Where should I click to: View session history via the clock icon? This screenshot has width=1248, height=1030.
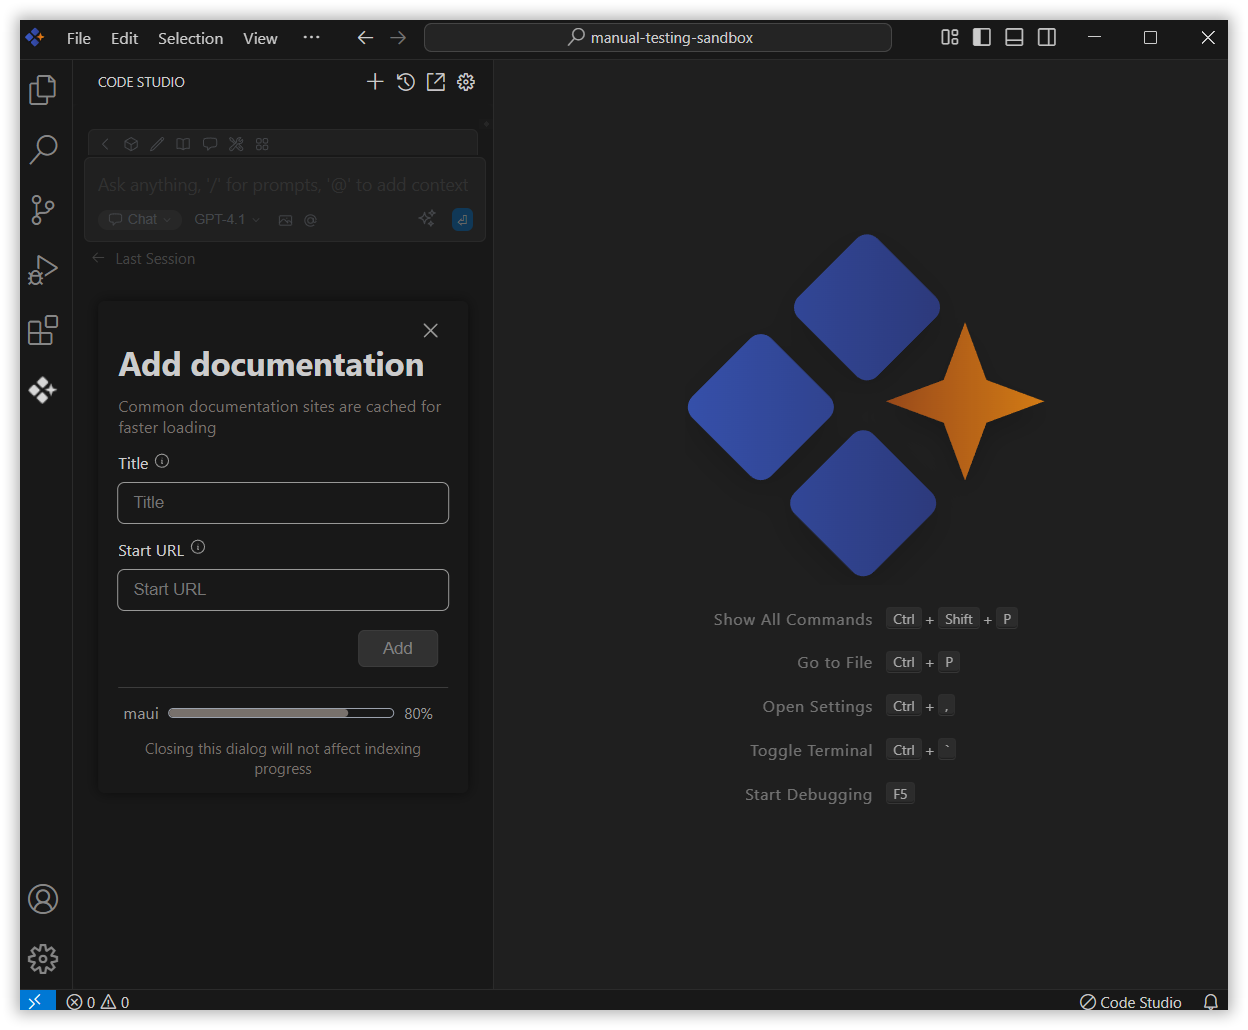pos(405,82)
